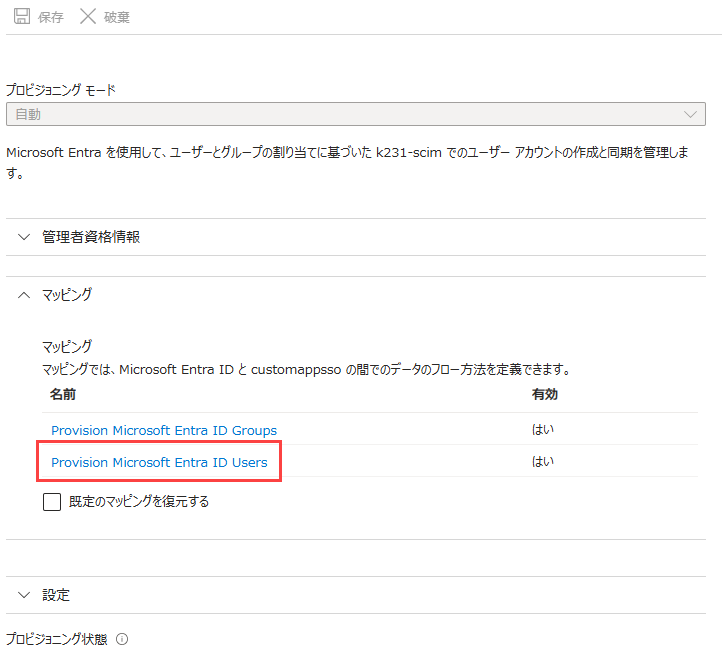The height and width of the screenshot is (648, 722).
Task: Click the description mentioning k231-scim
Action: (348, 162)
